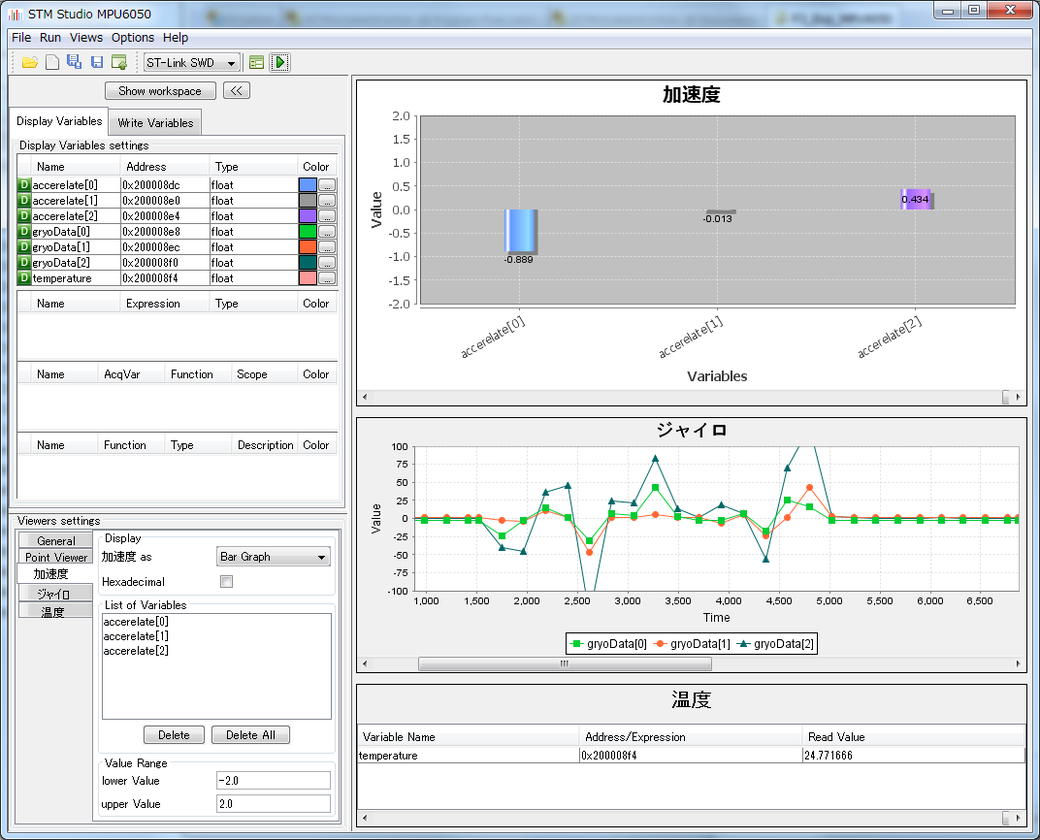
Task: Click the import/export window icon with green arrow
Action: click(x=119, y=62)
